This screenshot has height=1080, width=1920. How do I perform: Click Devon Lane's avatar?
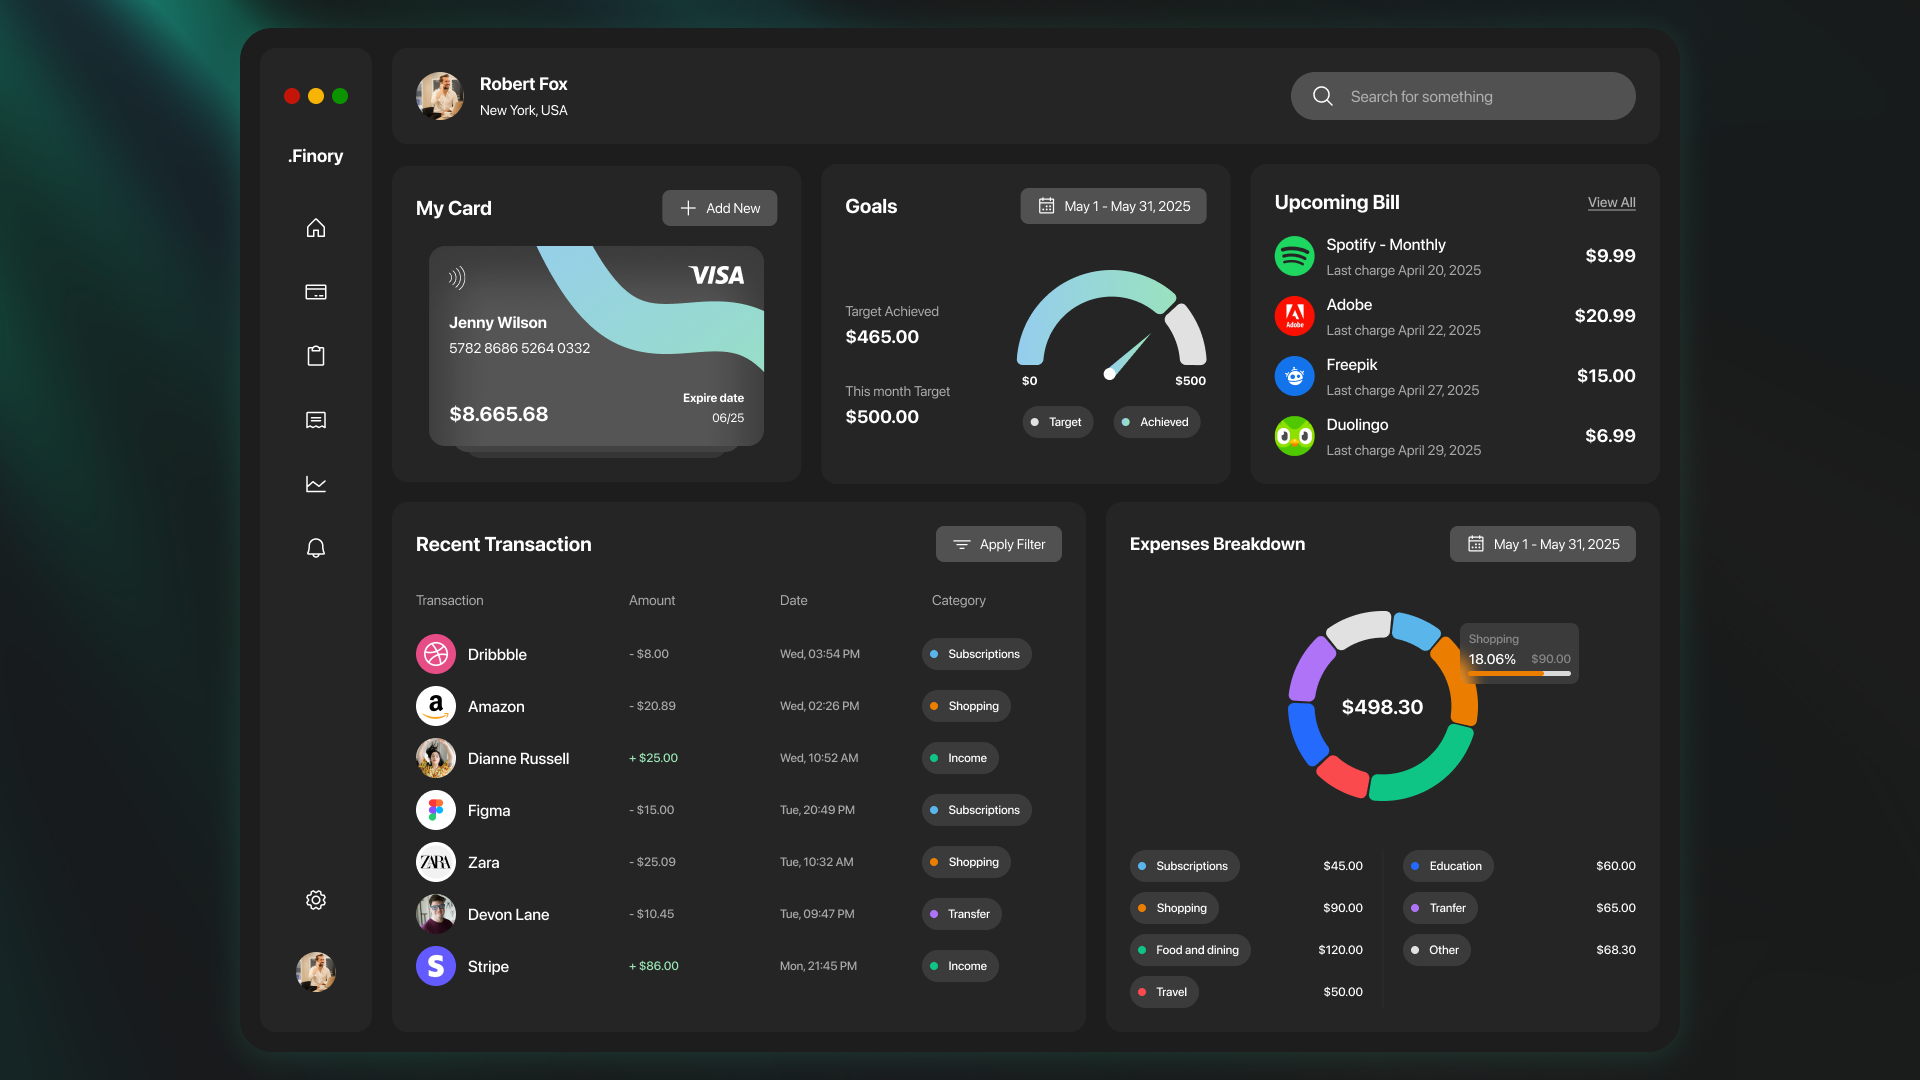tap(436, 914)
